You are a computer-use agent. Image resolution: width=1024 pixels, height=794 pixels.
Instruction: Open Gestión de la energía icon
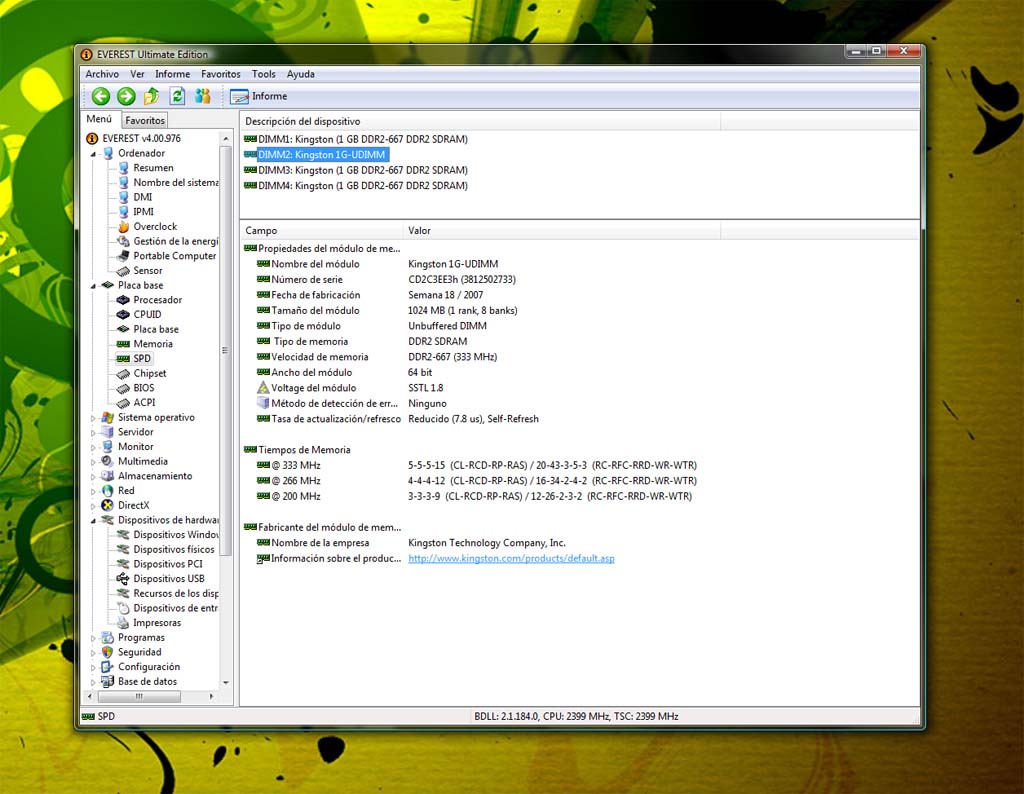point(123,241)
